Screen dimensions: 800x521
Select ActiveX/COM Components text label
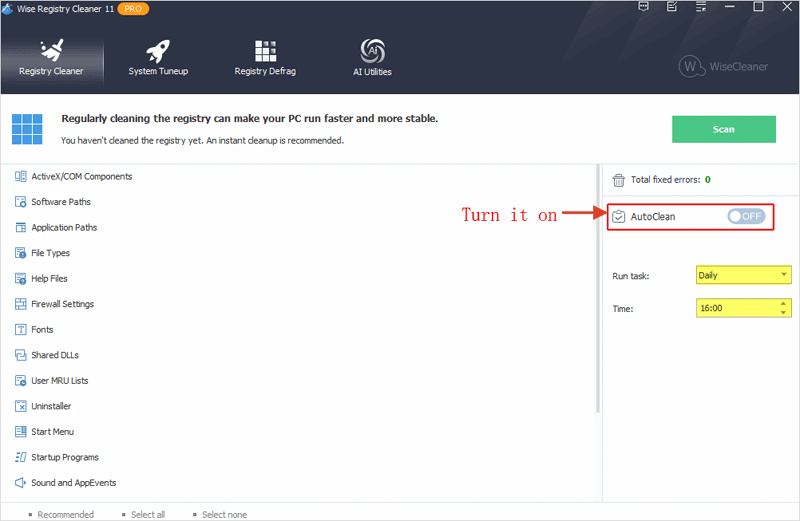click(82, 177)
